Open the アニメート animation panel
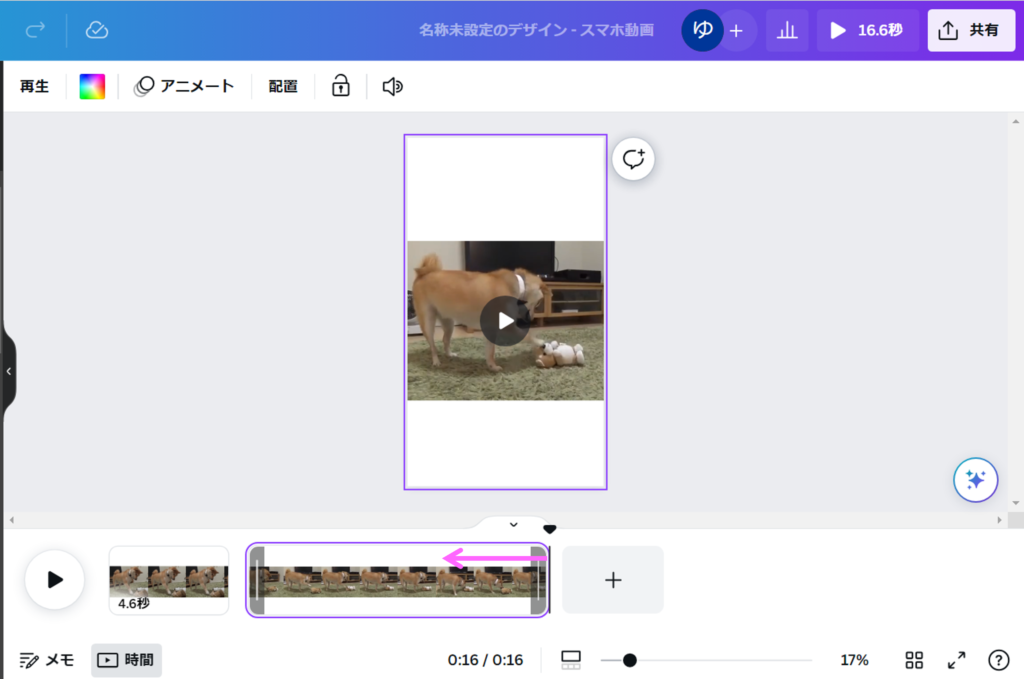Viewport: 1024px width, 679px height. click(184, 87)
